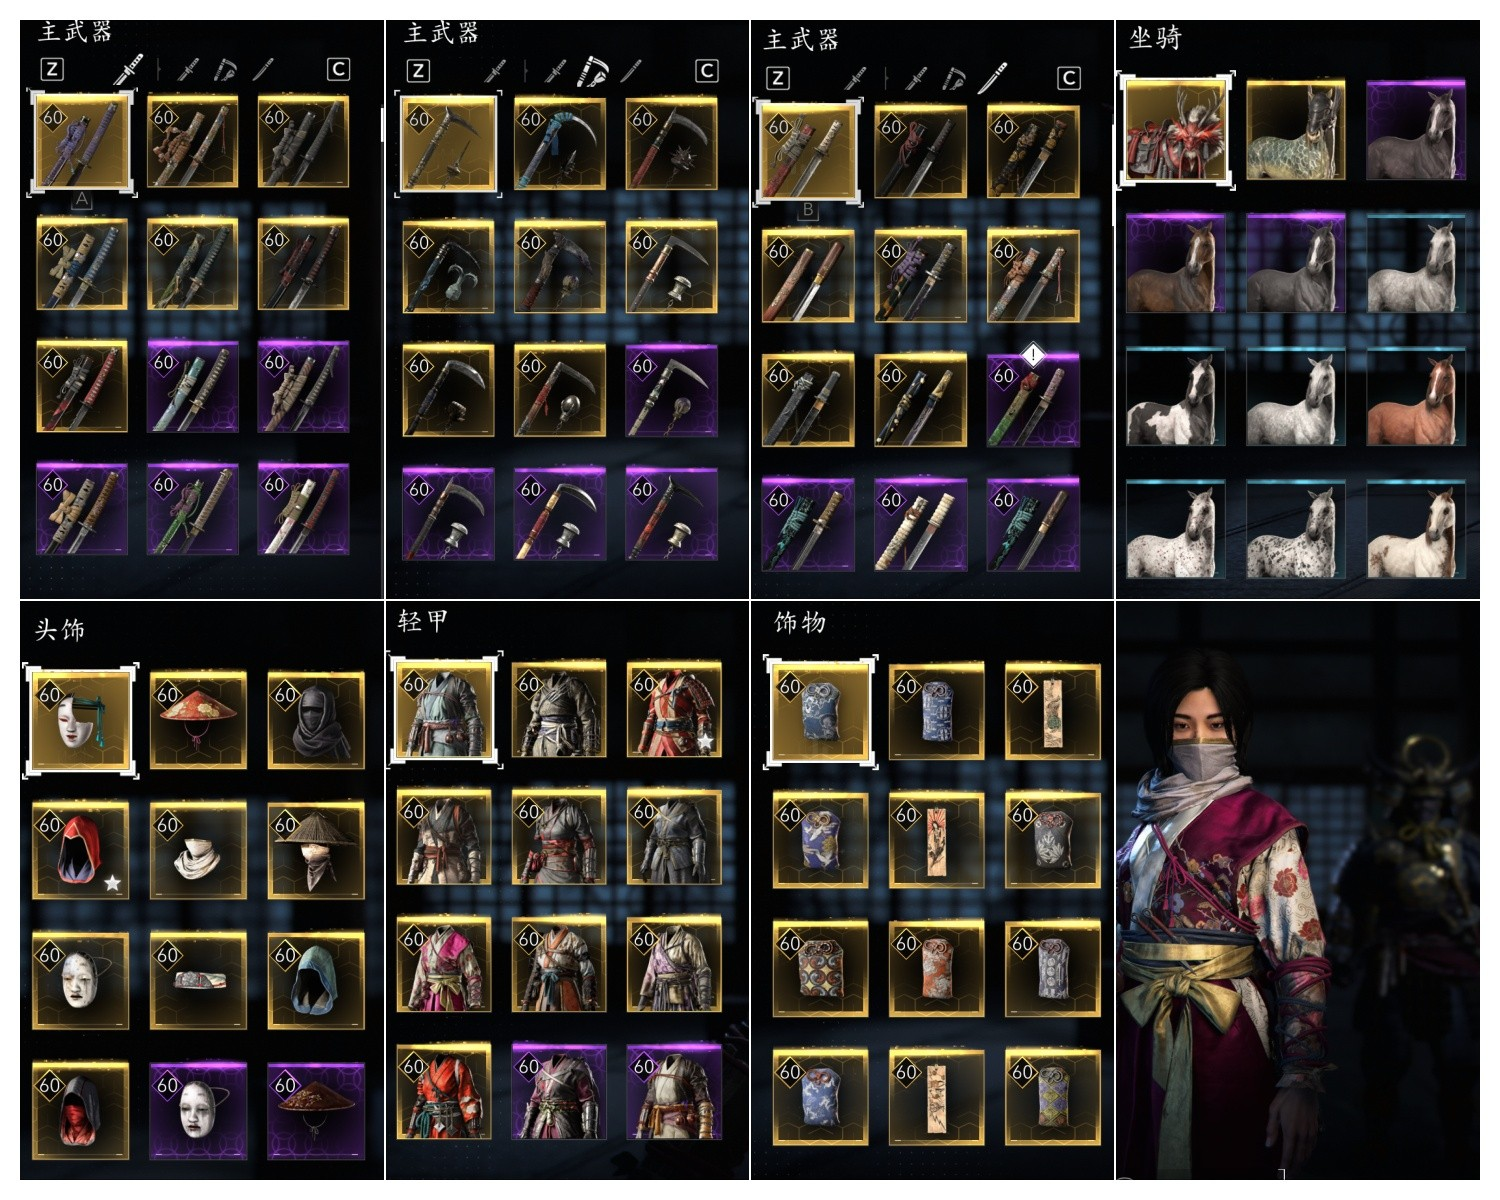Pick the scaled kirin horse mount

coord(1295,130)
